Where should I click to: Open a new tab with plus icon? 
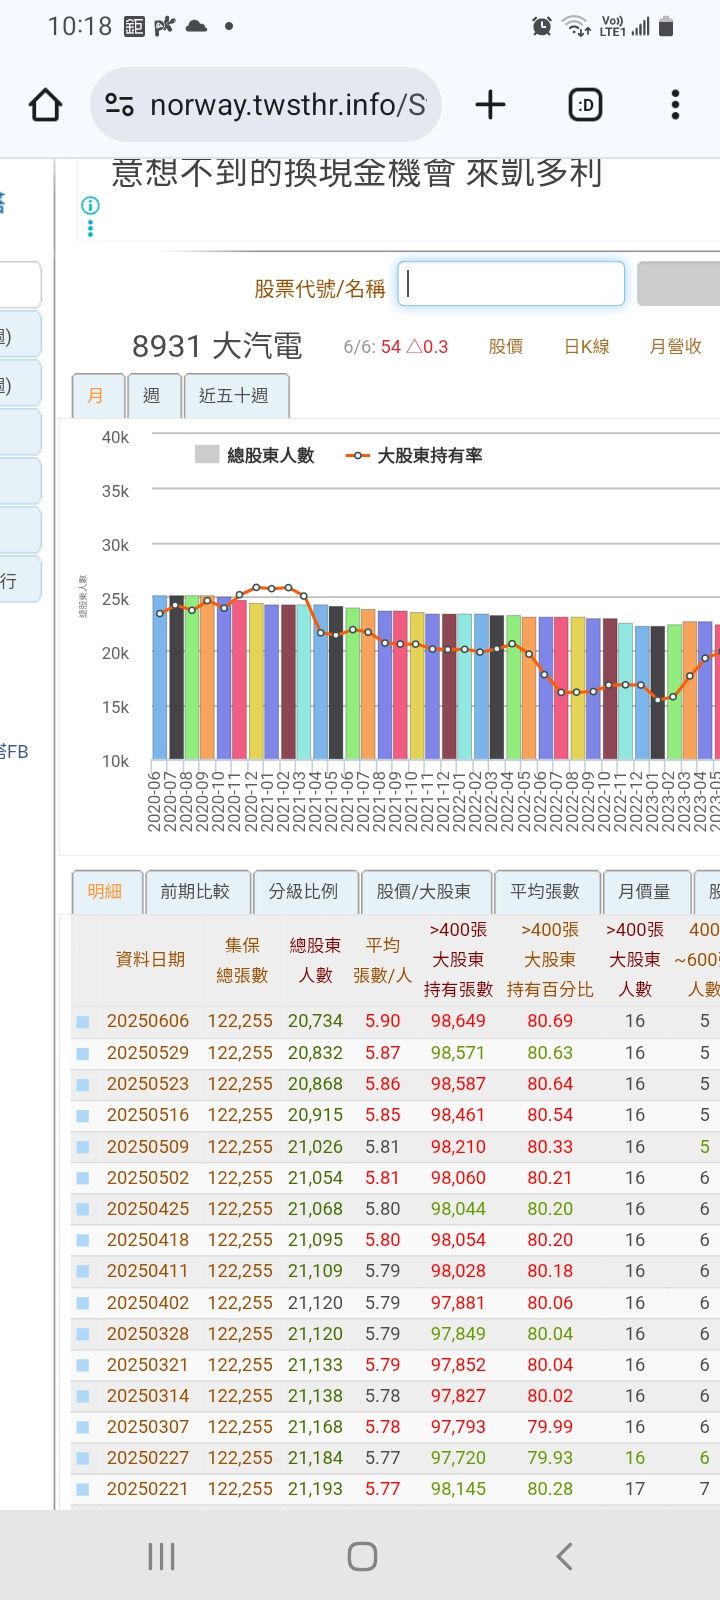[490, 105]
